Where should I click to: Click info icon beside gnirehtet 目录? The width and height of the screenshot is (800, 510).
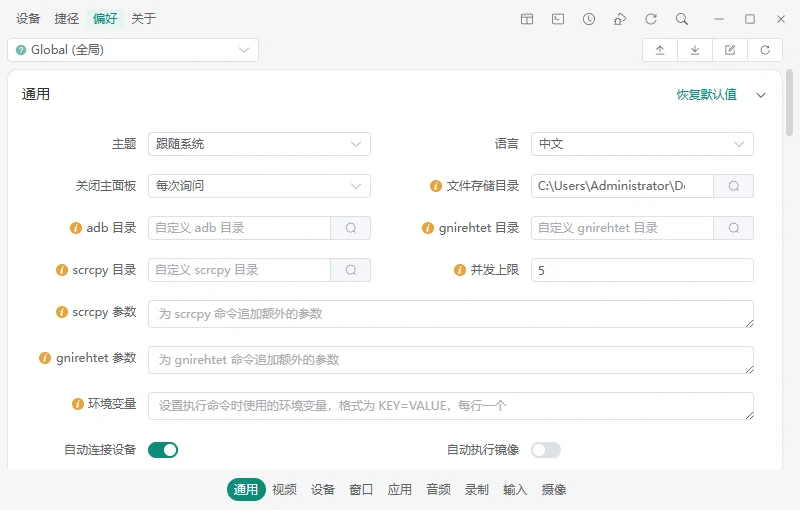point(428,228)
